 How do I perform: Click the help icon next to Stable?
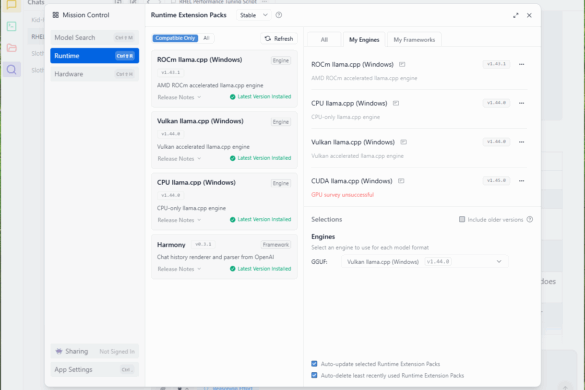pos(279,15)
